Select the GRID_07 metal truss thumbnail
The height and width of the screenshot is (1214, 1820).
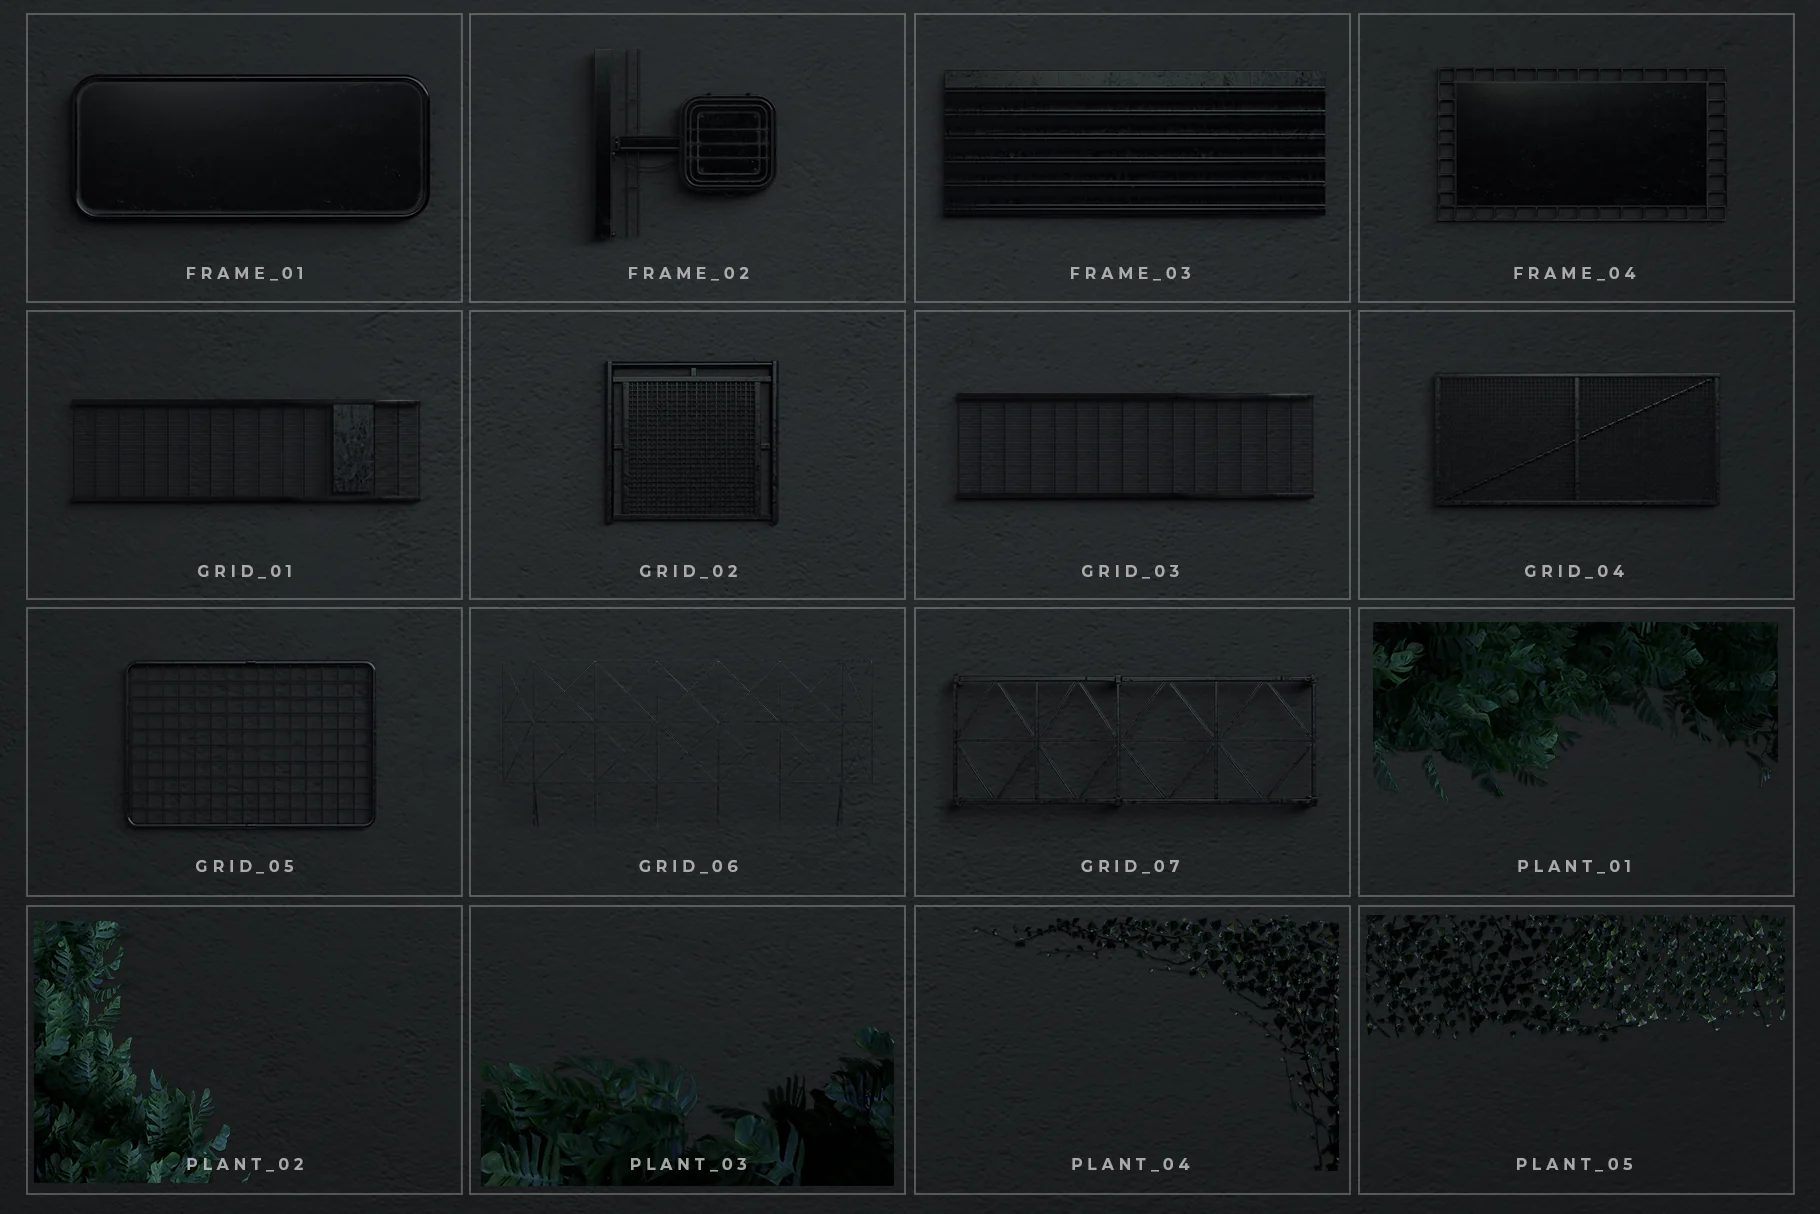(1132, 752)
